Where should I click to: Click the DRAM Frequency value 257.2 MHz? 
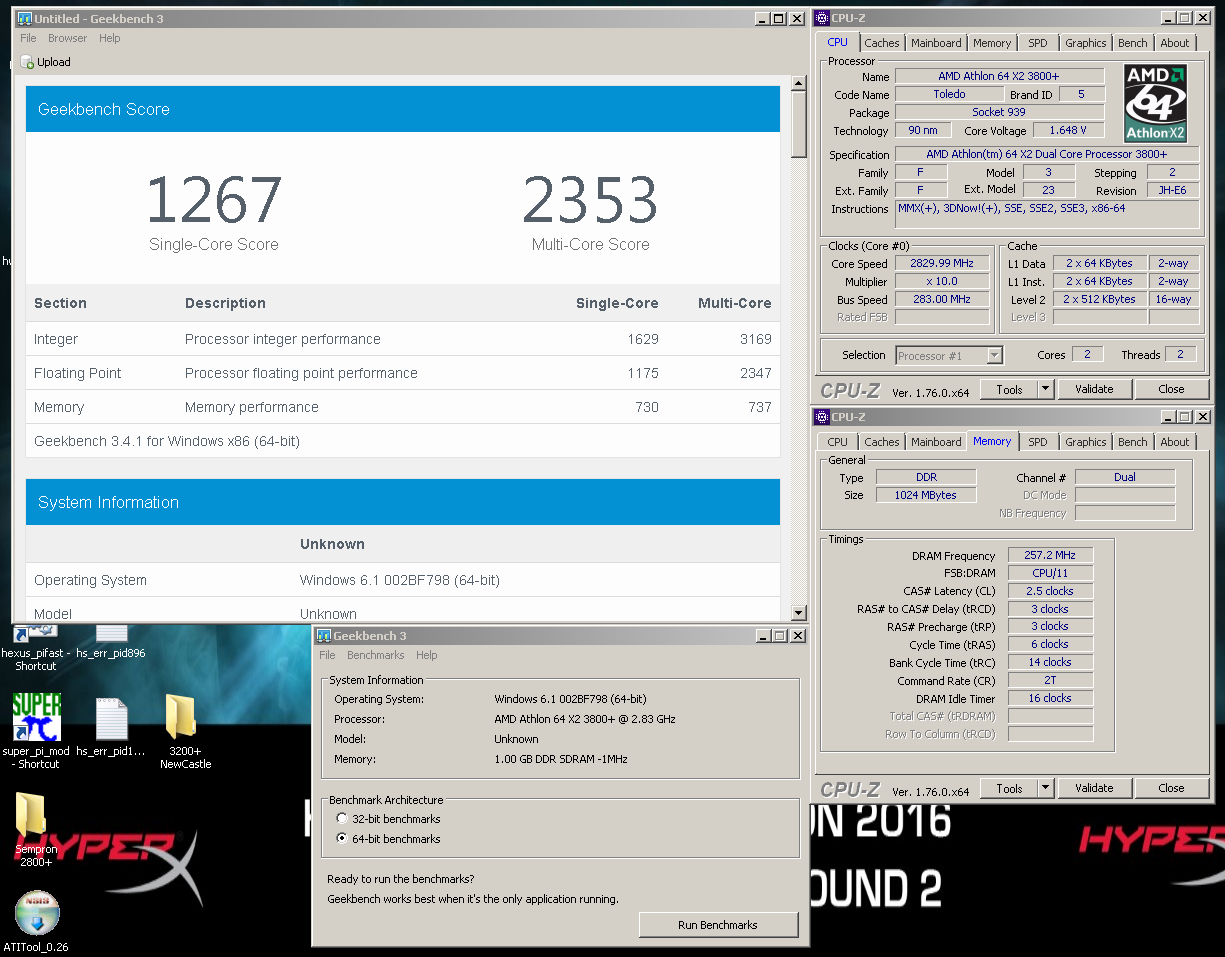1050,555
